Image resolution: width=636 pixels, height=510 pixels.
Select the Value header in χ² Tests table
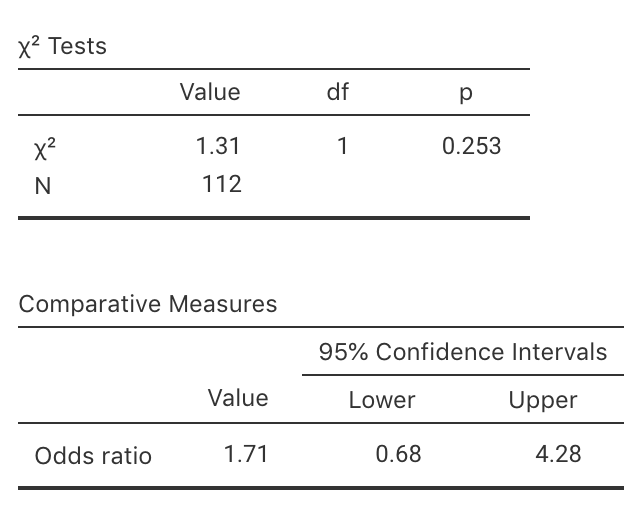coord(210,93)
